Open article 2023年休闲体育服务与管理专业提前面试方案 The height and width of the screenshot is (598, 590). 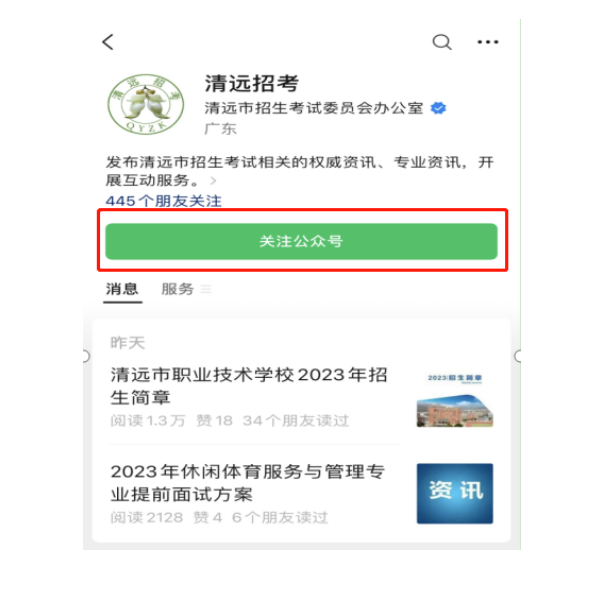[x=248, y=483]
